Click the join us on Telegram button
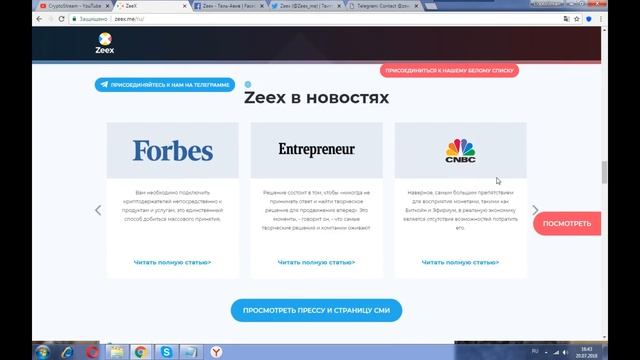Screen dimensions: 640x360 [165, 85]
